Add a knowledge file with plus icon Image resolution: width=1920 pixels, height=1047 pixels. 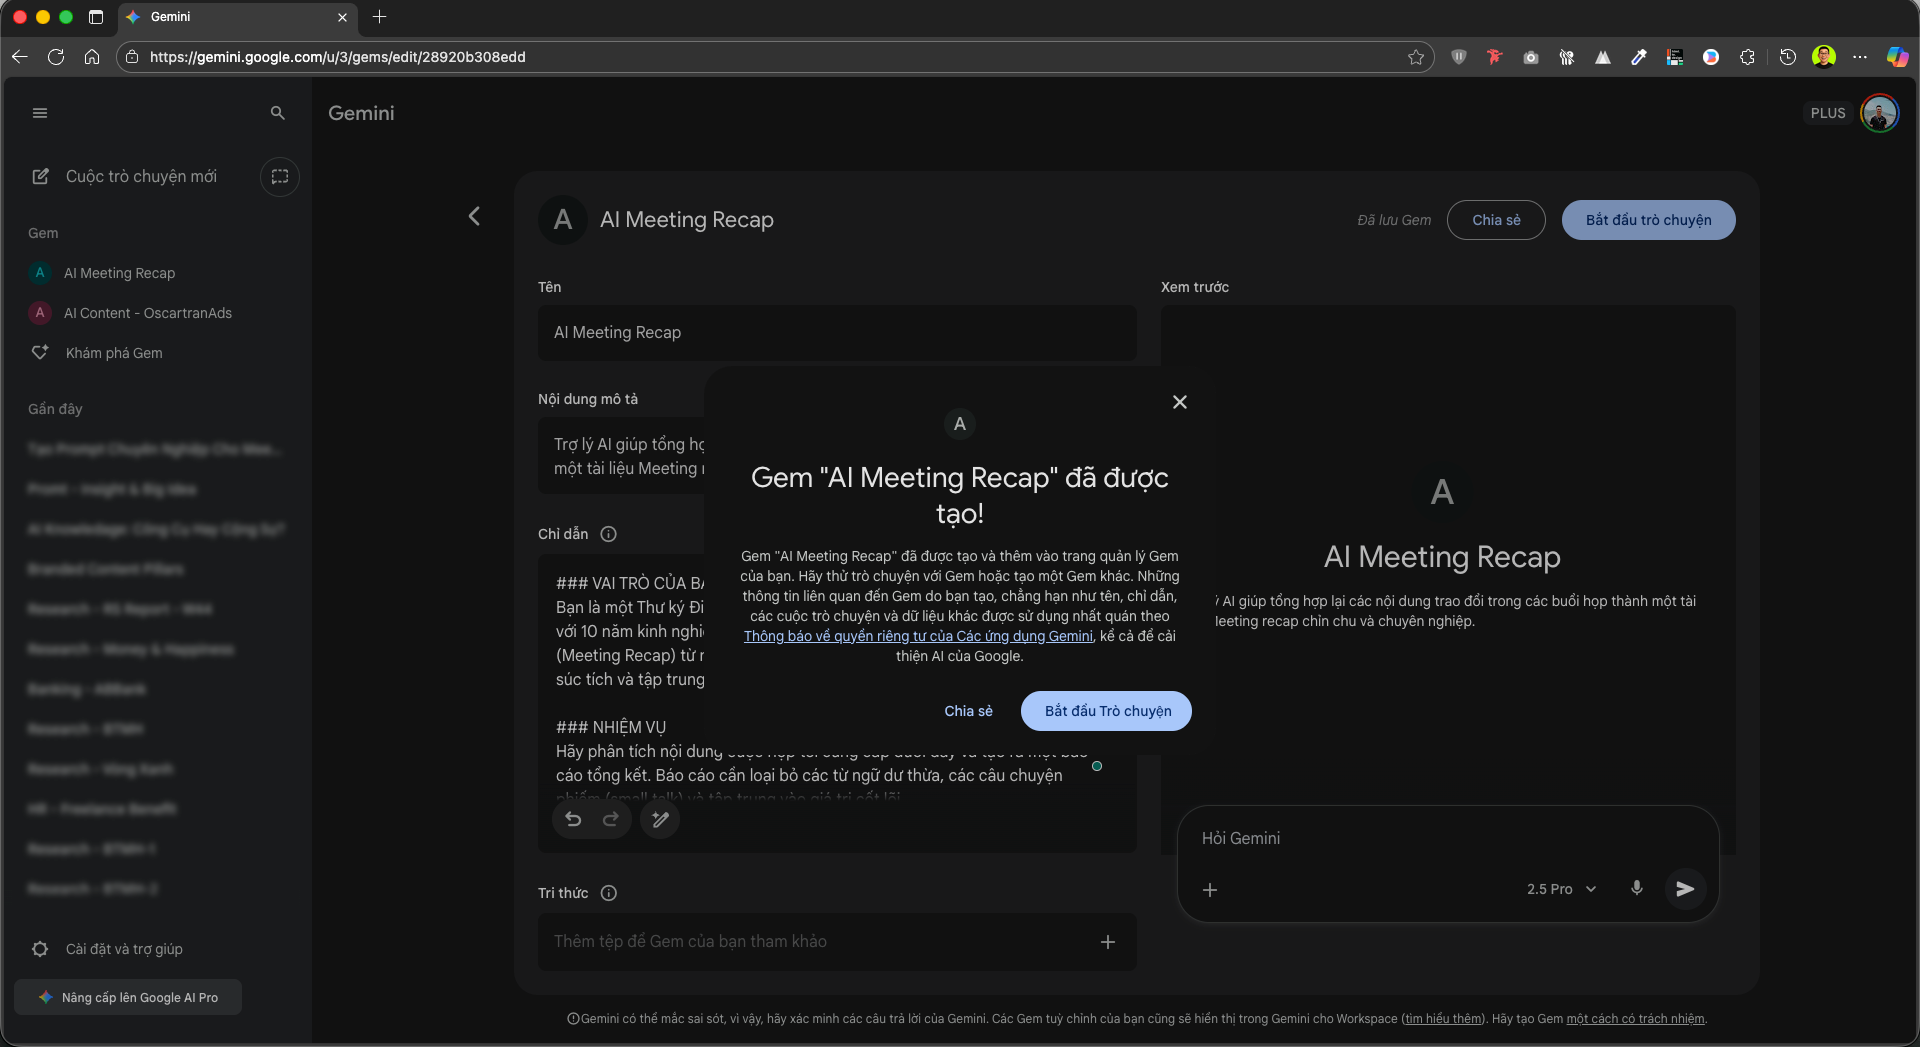coord(1108,942)
